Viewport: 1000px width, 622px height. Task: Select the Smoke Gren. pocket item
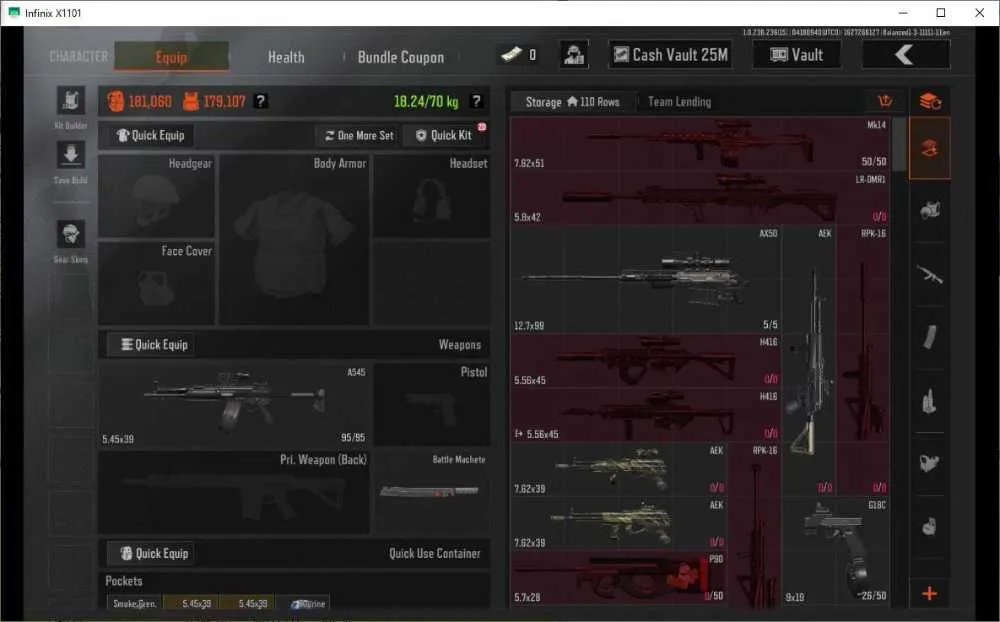point(135,603)
